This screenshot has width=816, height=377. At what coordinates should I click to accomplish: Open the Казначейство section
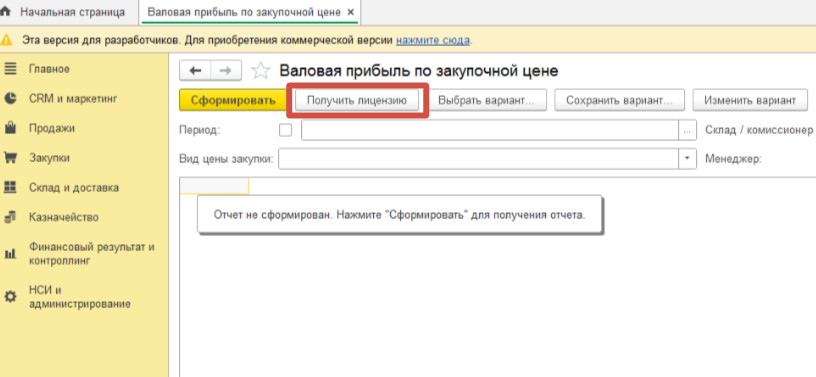(x=63, y=217)
